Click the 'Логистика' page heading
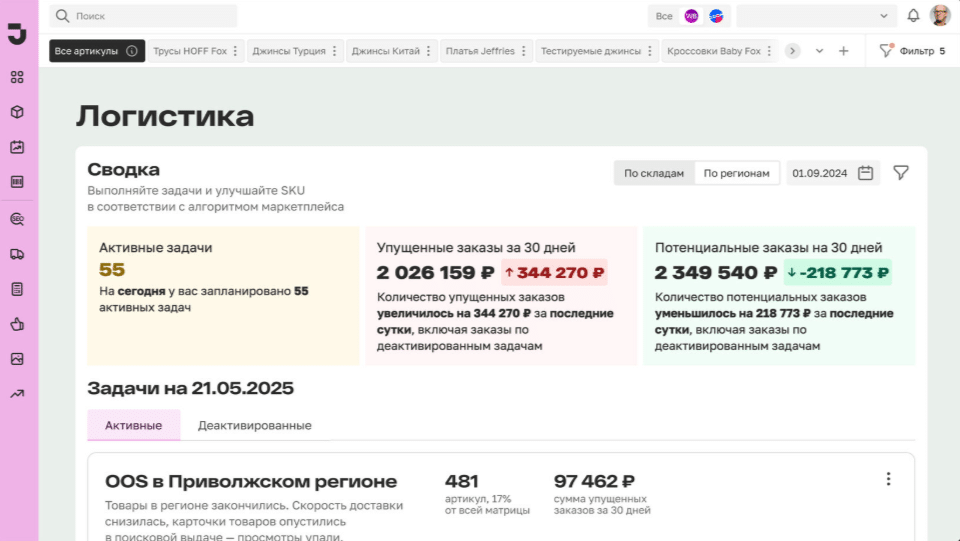The image size is (960, 541). [x=165, y=116]
